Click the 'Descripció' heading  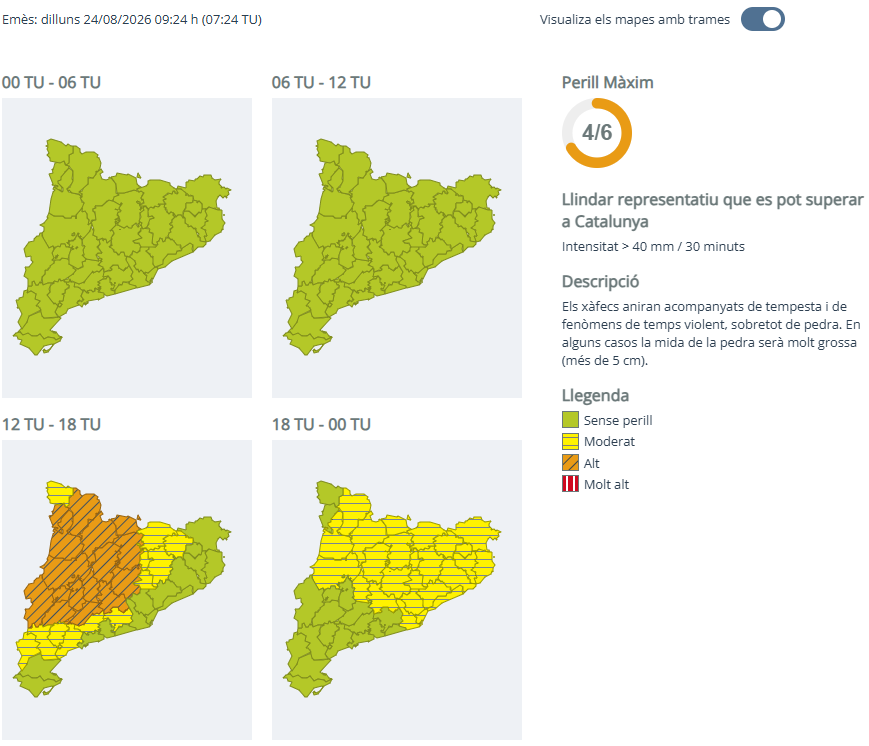(600, 282)
